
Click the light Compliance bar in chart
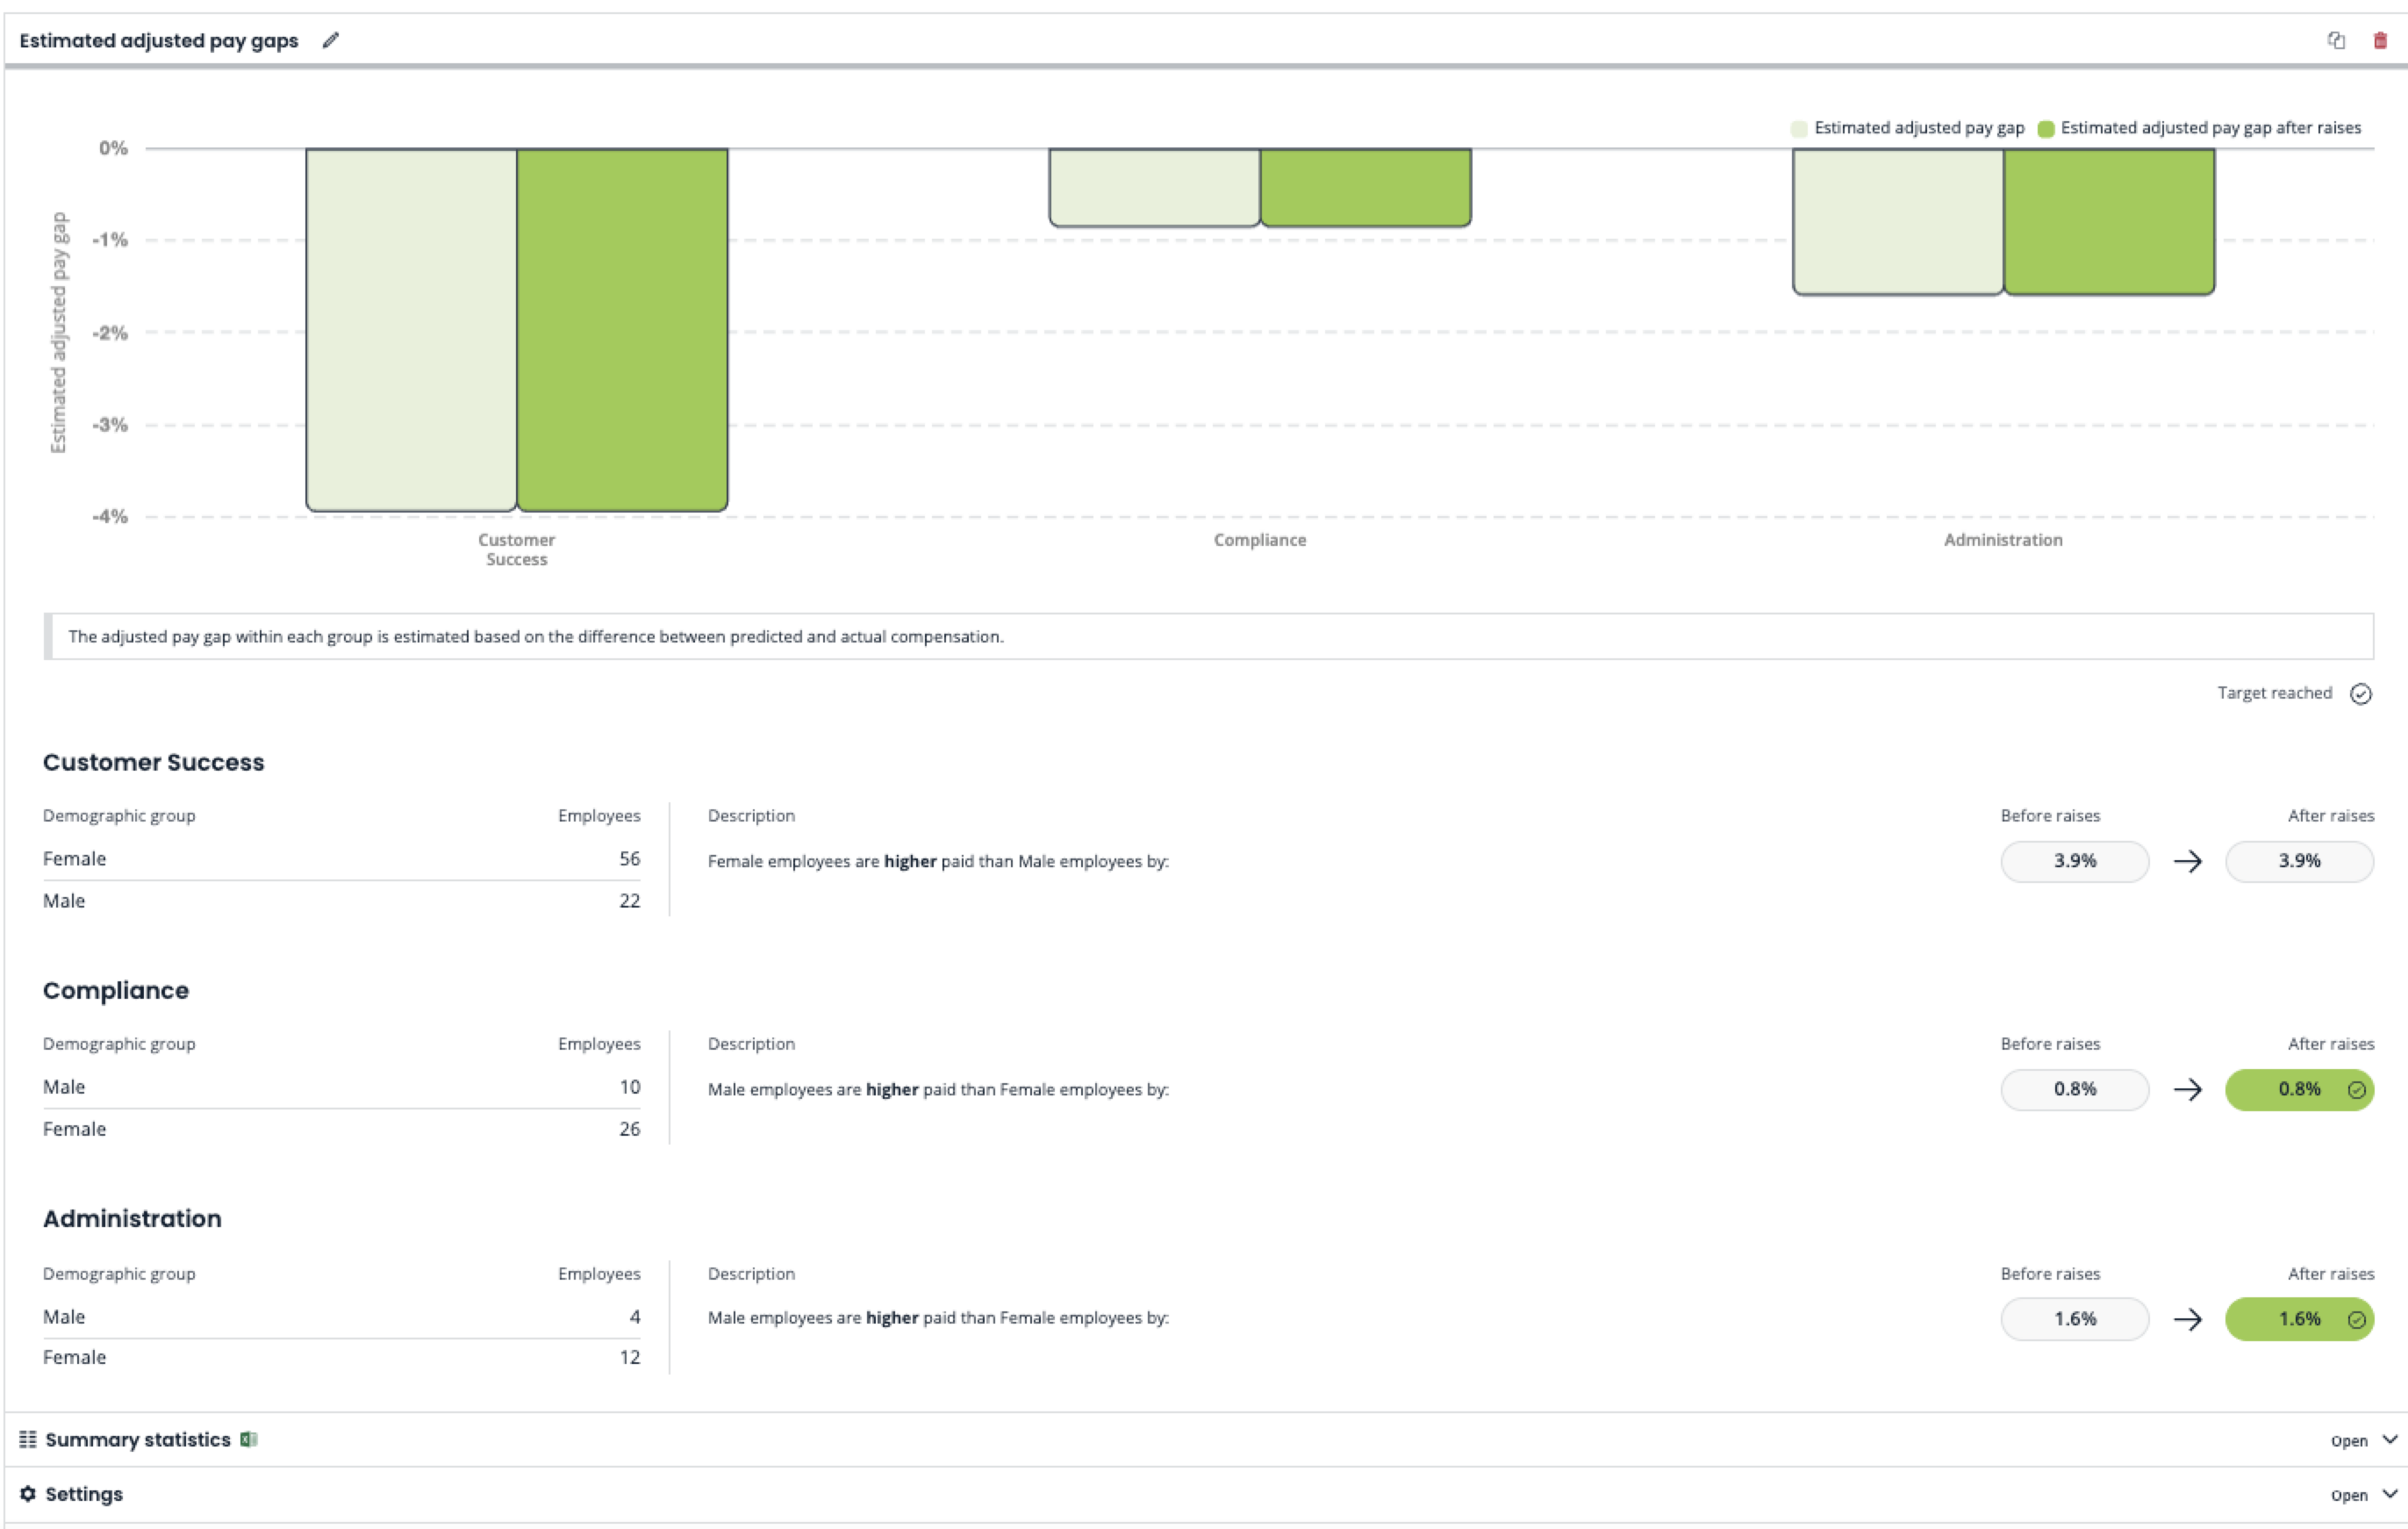(x=1154, y=188)
